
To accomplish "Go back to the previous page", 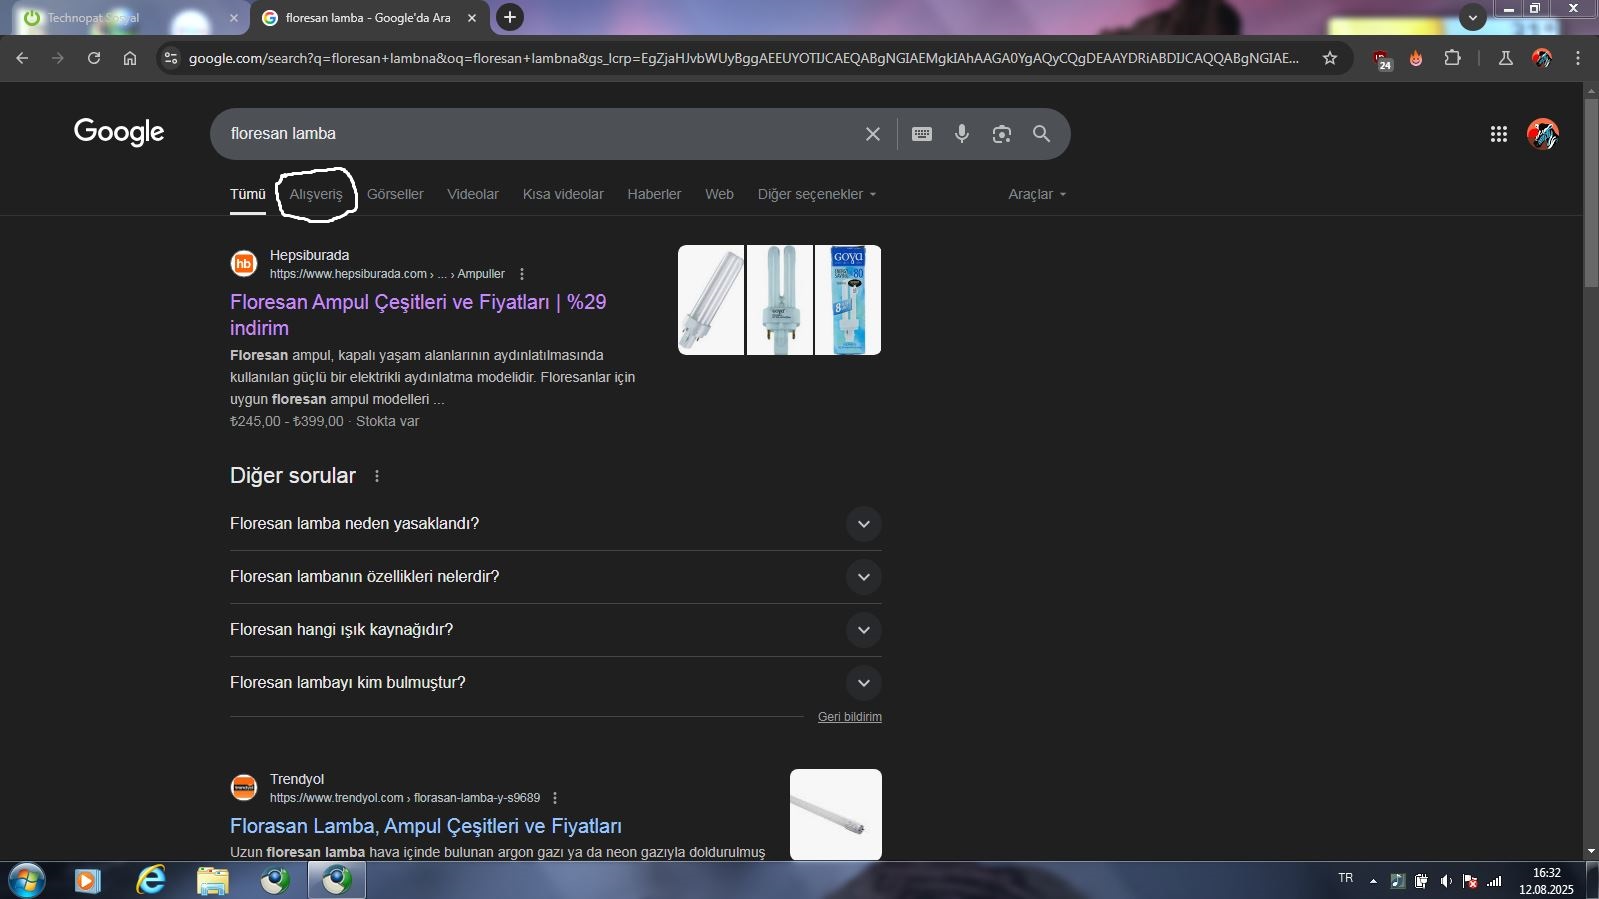I will (x=22, y=58).
